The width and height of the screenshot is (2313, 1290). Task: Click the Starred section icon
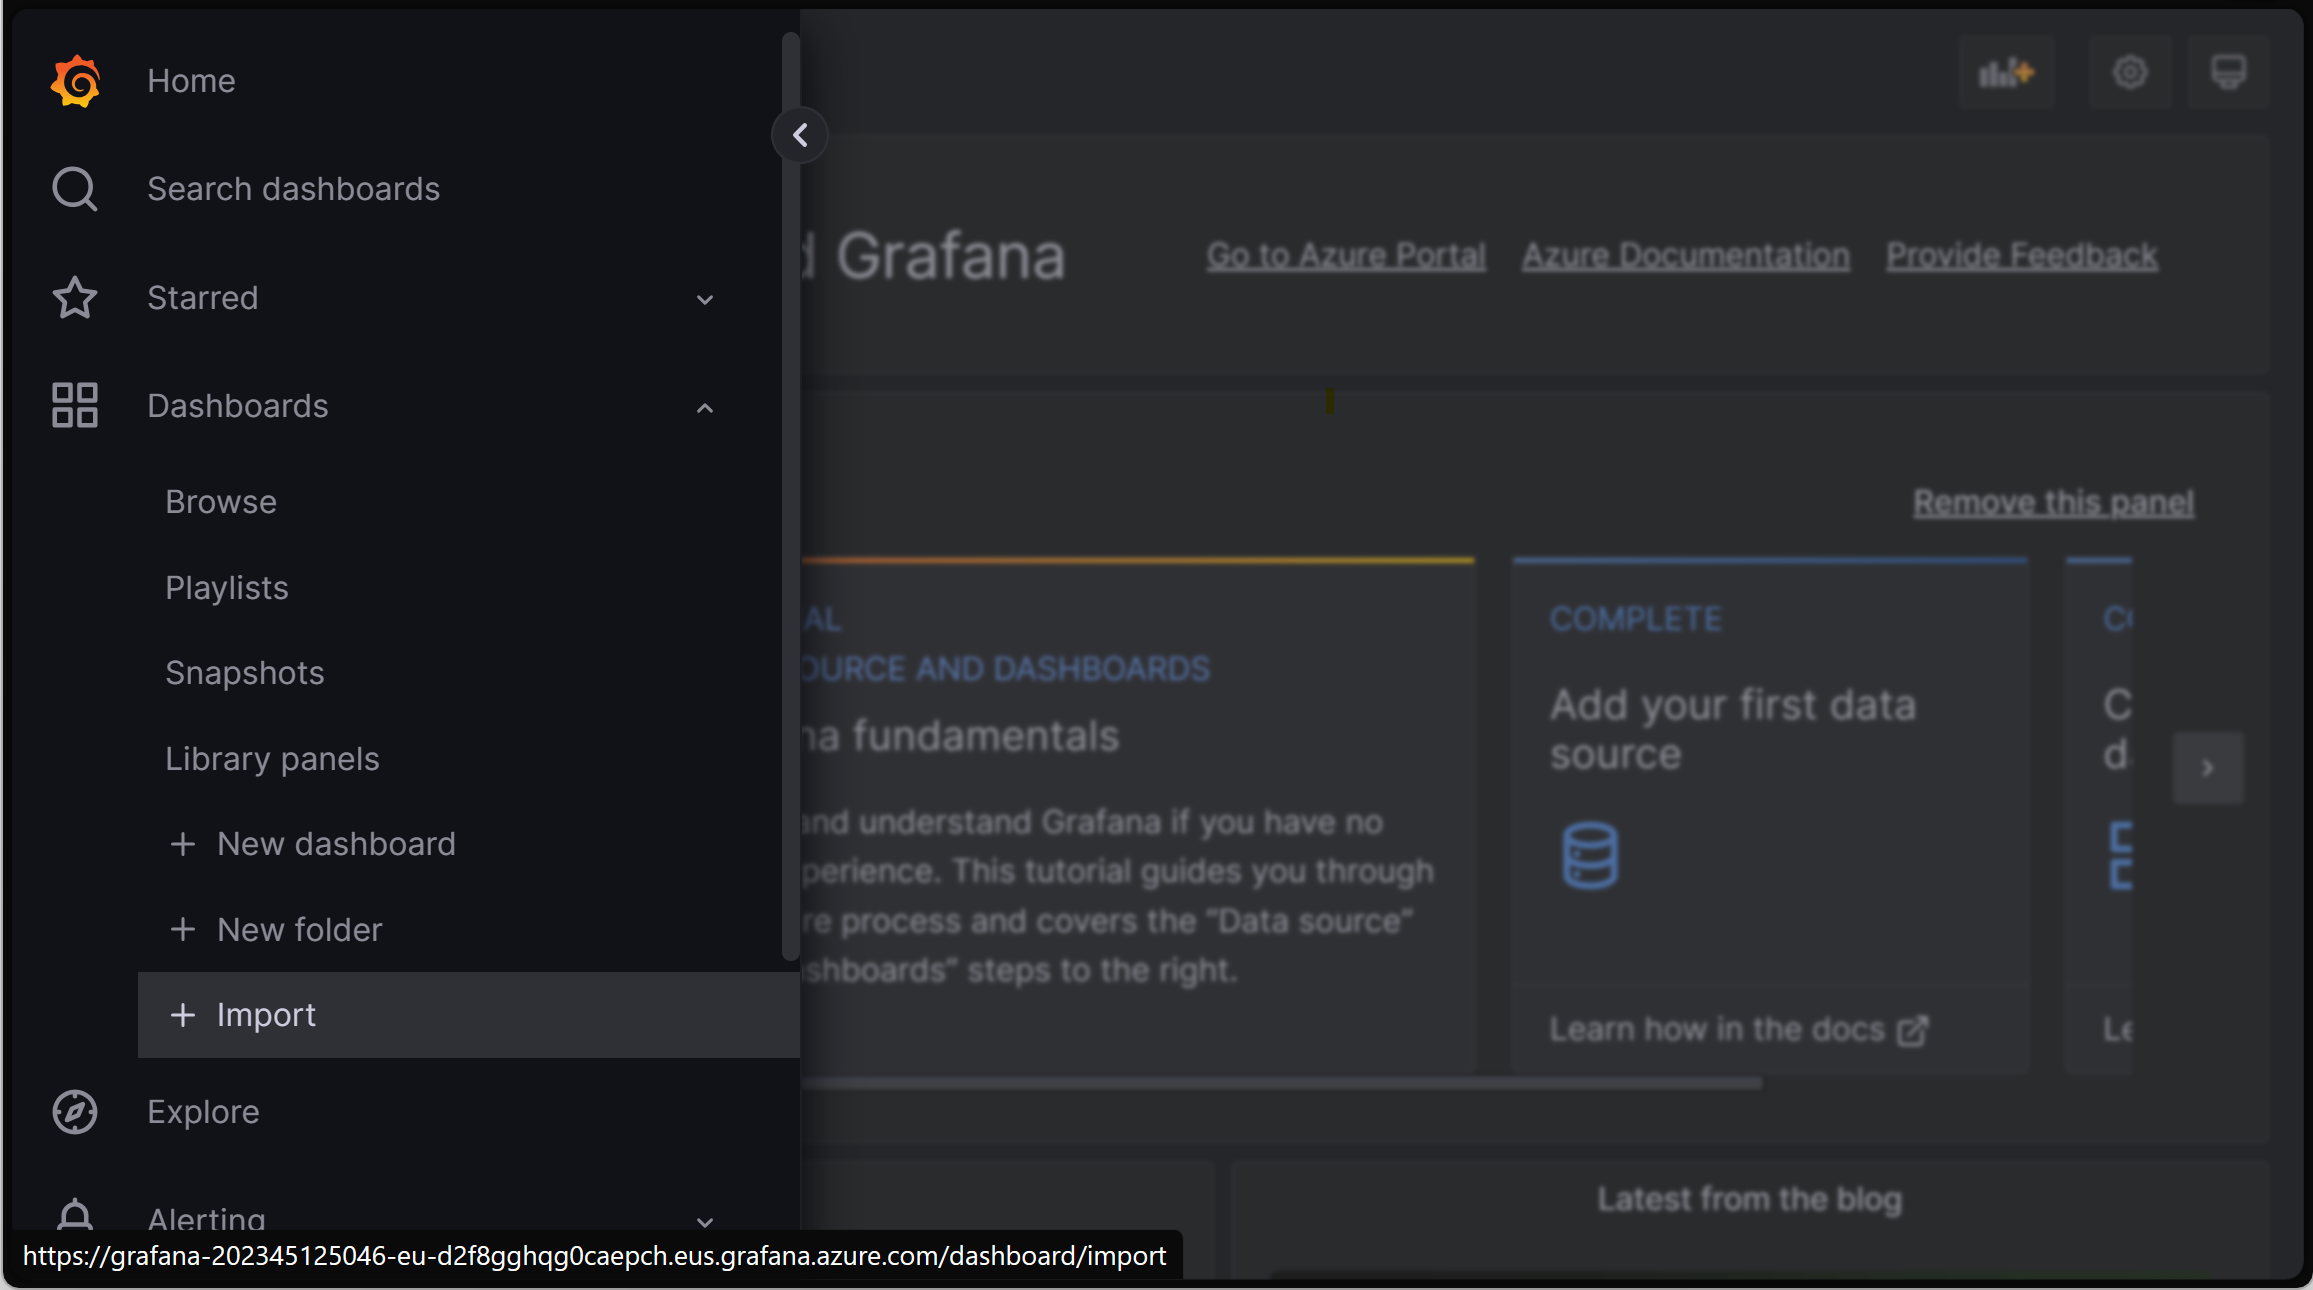73,297
